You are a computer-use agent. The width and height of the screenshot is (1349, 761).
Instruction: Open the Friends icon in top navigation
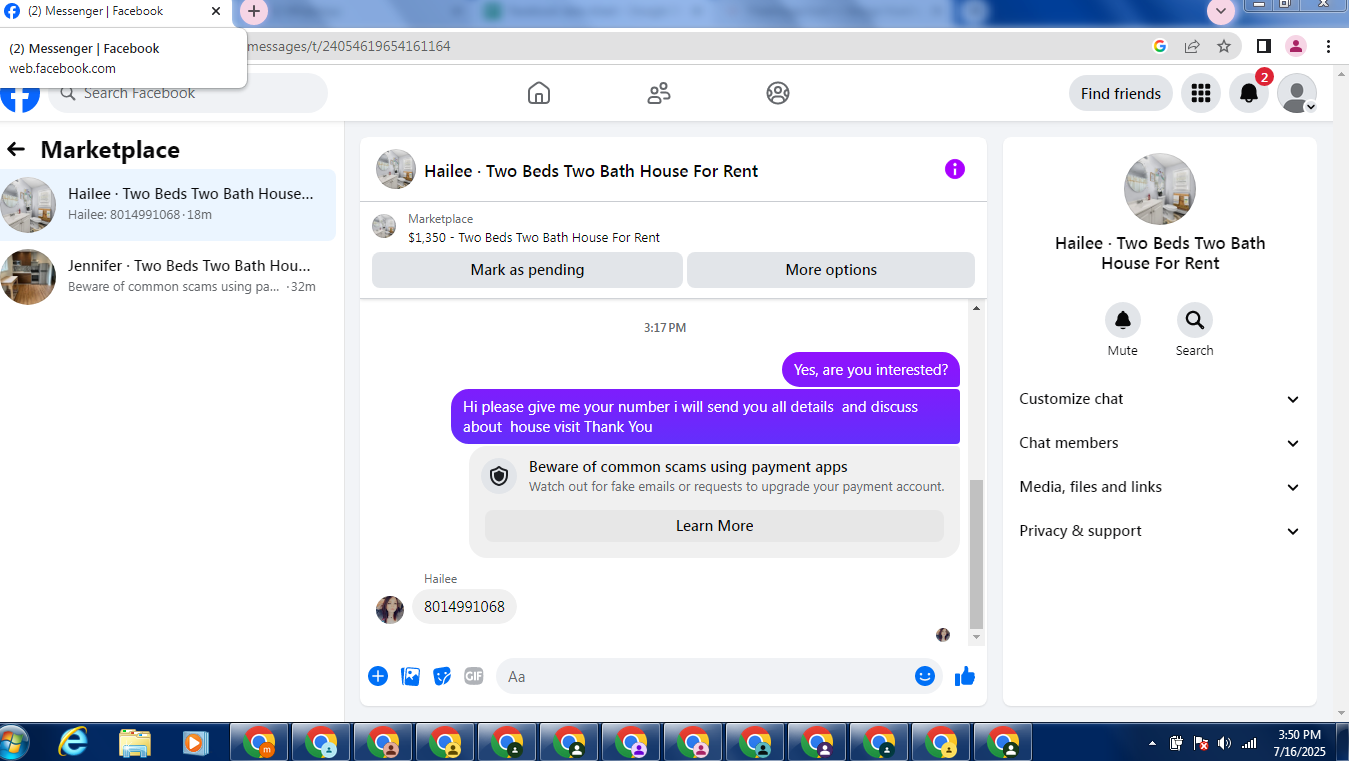(659, 93)
